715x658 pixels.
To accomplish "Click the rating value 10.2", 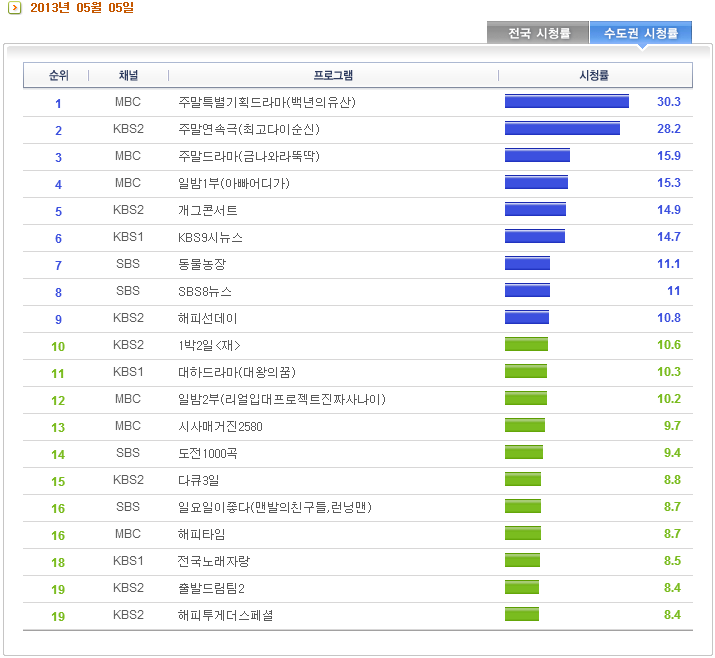I will (x=668, y=398).
